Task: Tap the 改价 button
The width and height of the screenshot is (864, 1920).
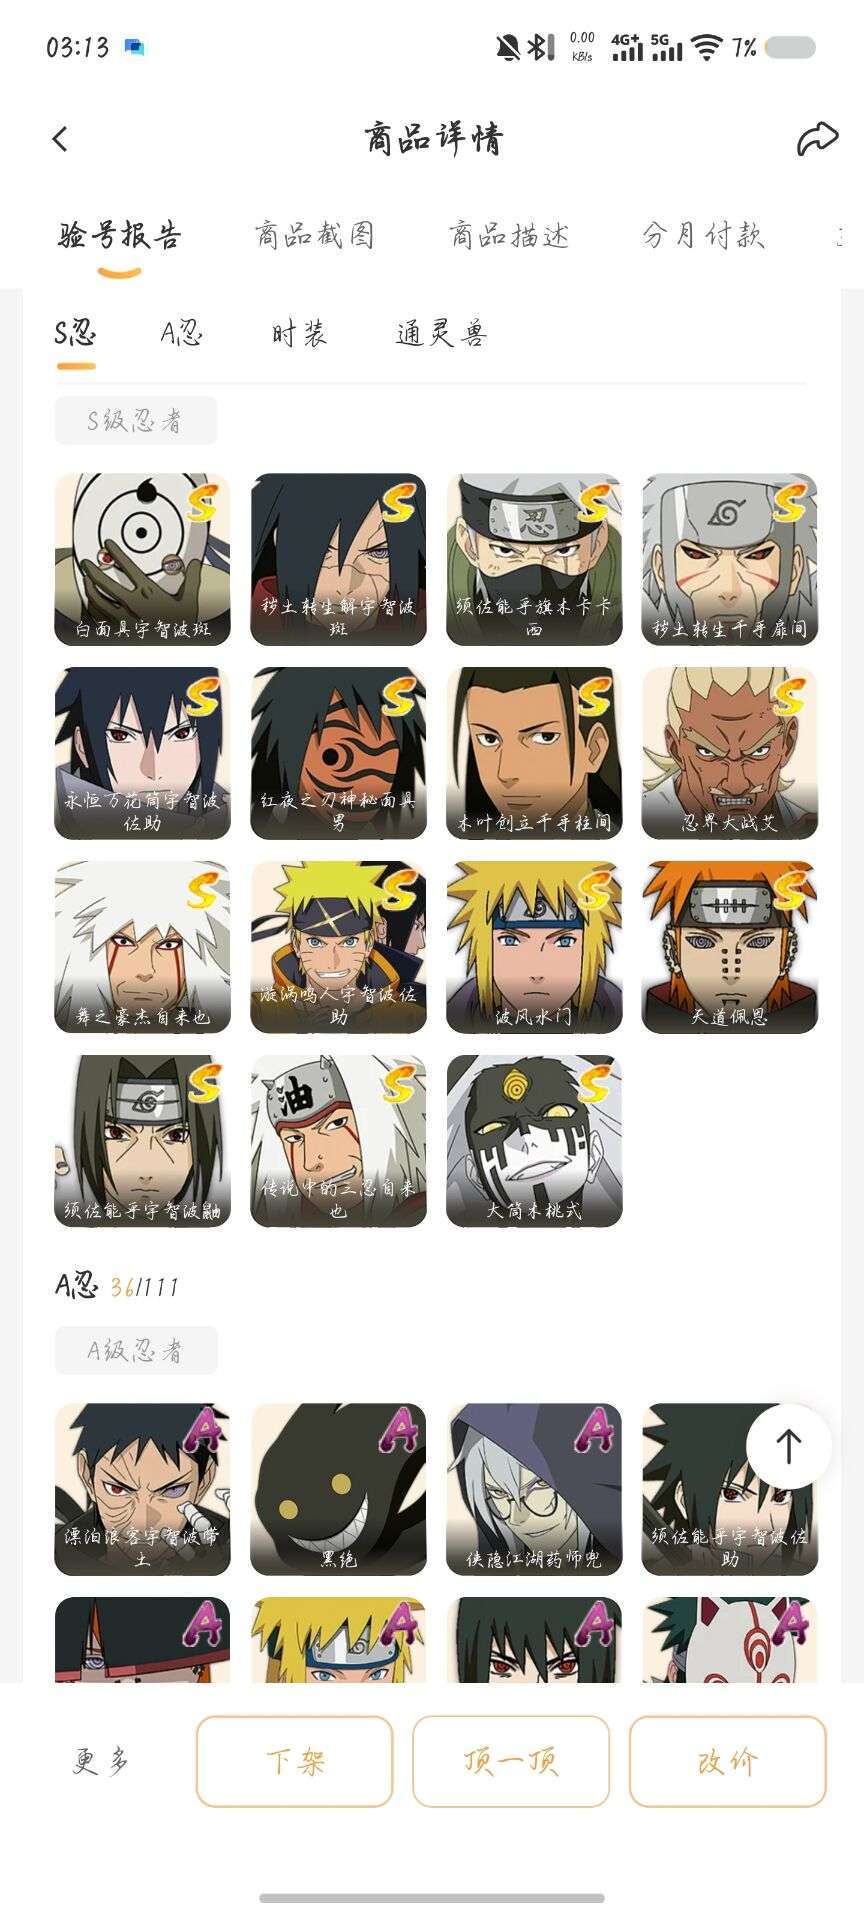Action: (x=727, y=1761)
